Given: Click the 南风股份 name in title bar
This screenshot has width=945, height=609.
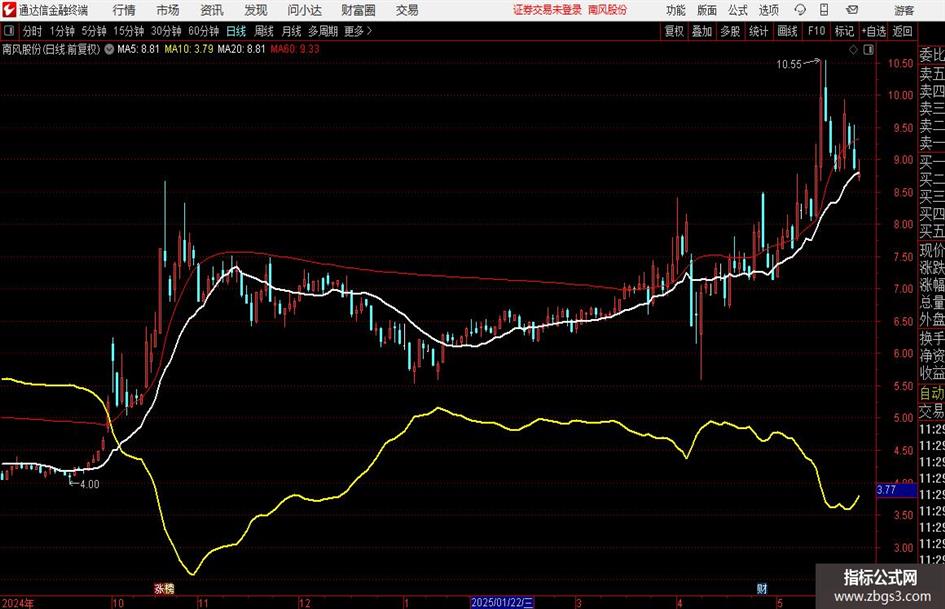Looking at the screenshot, I should [x=608, y=10].
